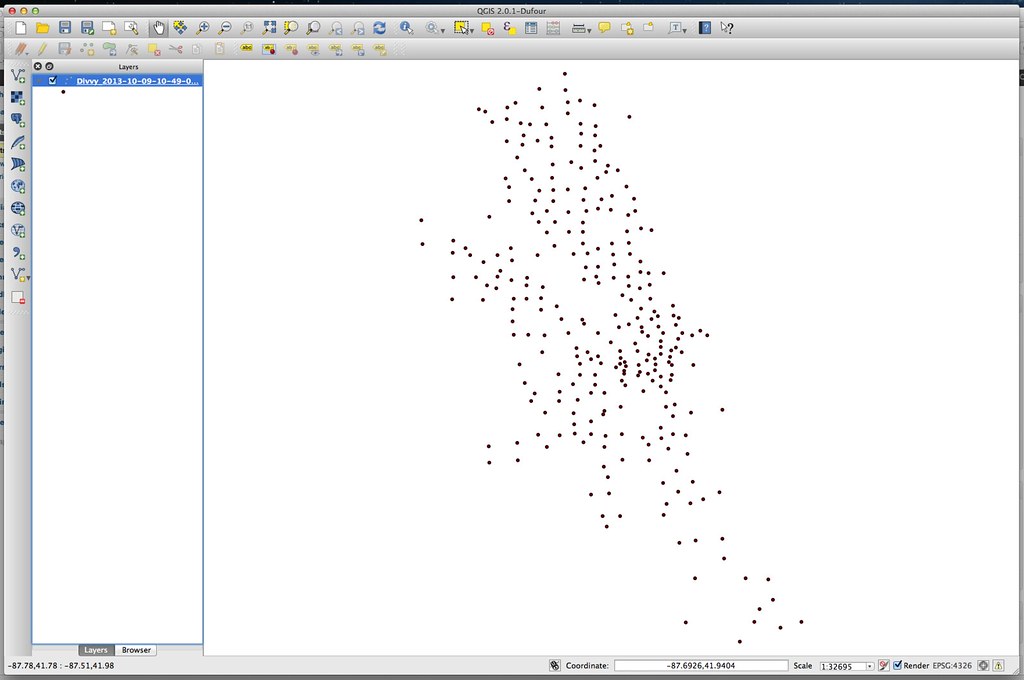Open the attribute table

tap(531, 27)
